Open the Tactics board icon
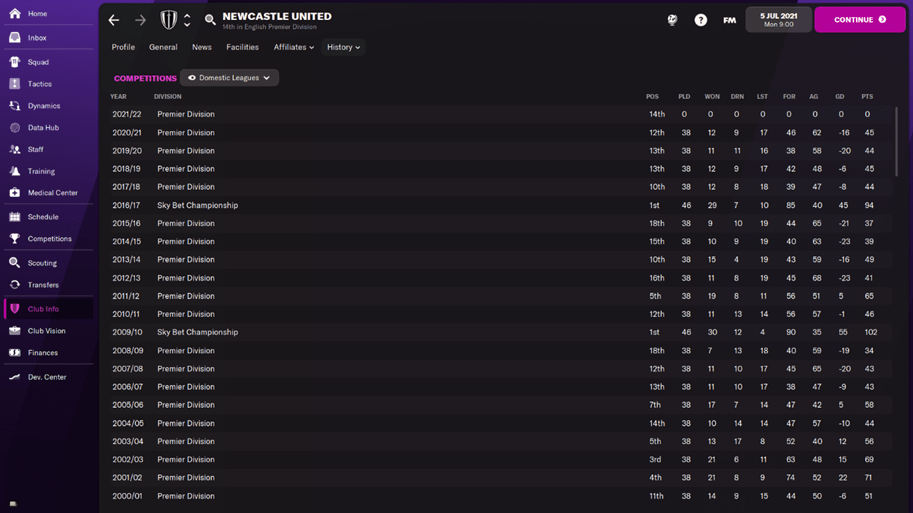The height and width of the screenshot is (513, 913). click(x=15, y=84)
